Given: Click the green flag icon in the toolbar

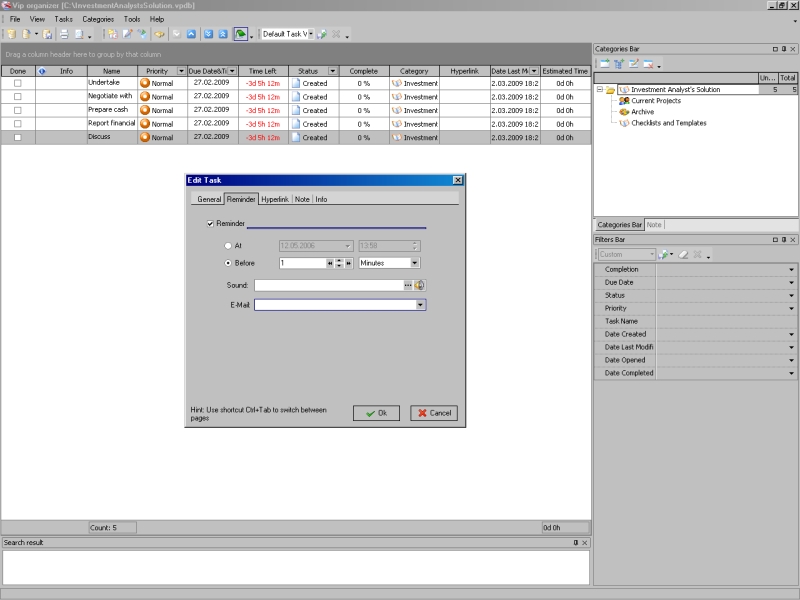Looking at the screenshot, I should pyautogui.click(x=240, y=34).
